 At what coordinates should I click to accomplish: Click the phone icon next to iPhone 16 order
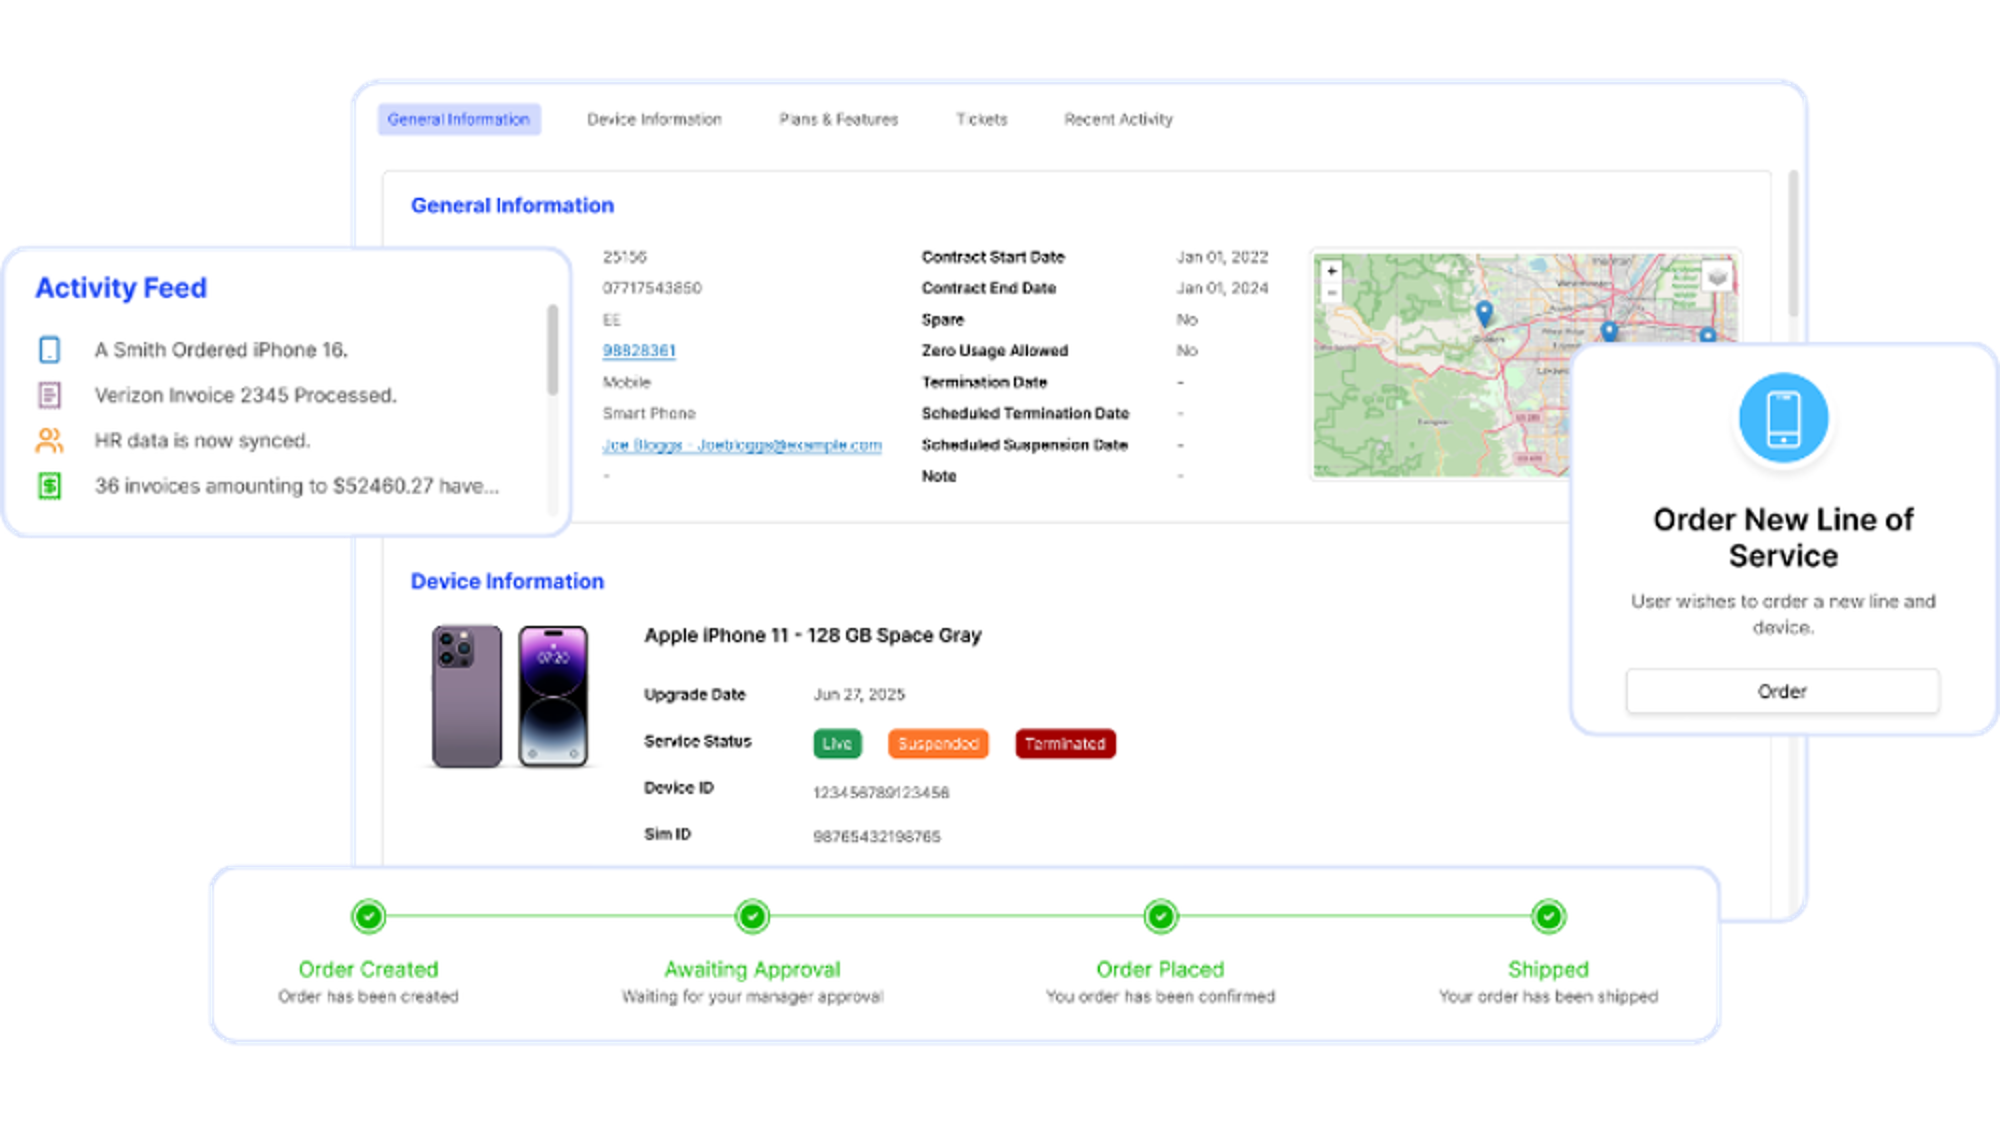pos(48,349)
